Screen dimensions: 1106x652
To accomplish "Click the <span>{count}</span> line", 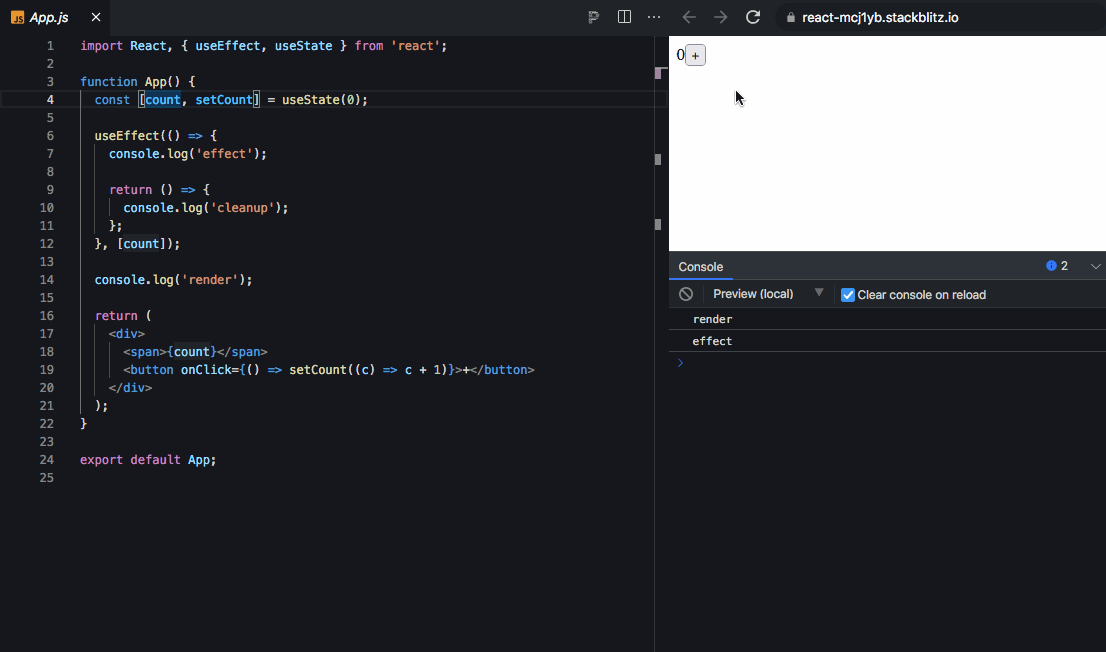I will pyautogui.click(x=195, y=351).
